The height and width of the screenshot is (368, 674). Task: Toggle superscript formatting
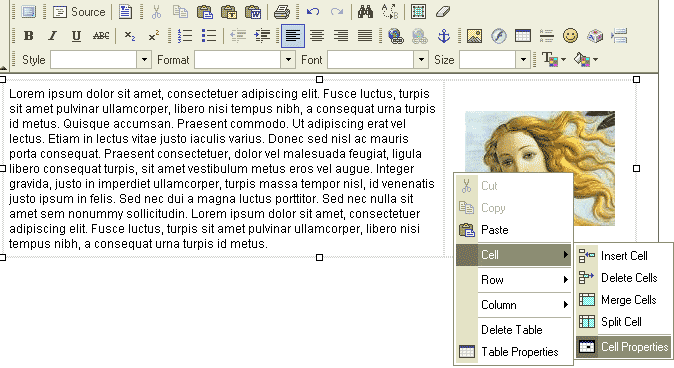point(153,36)
